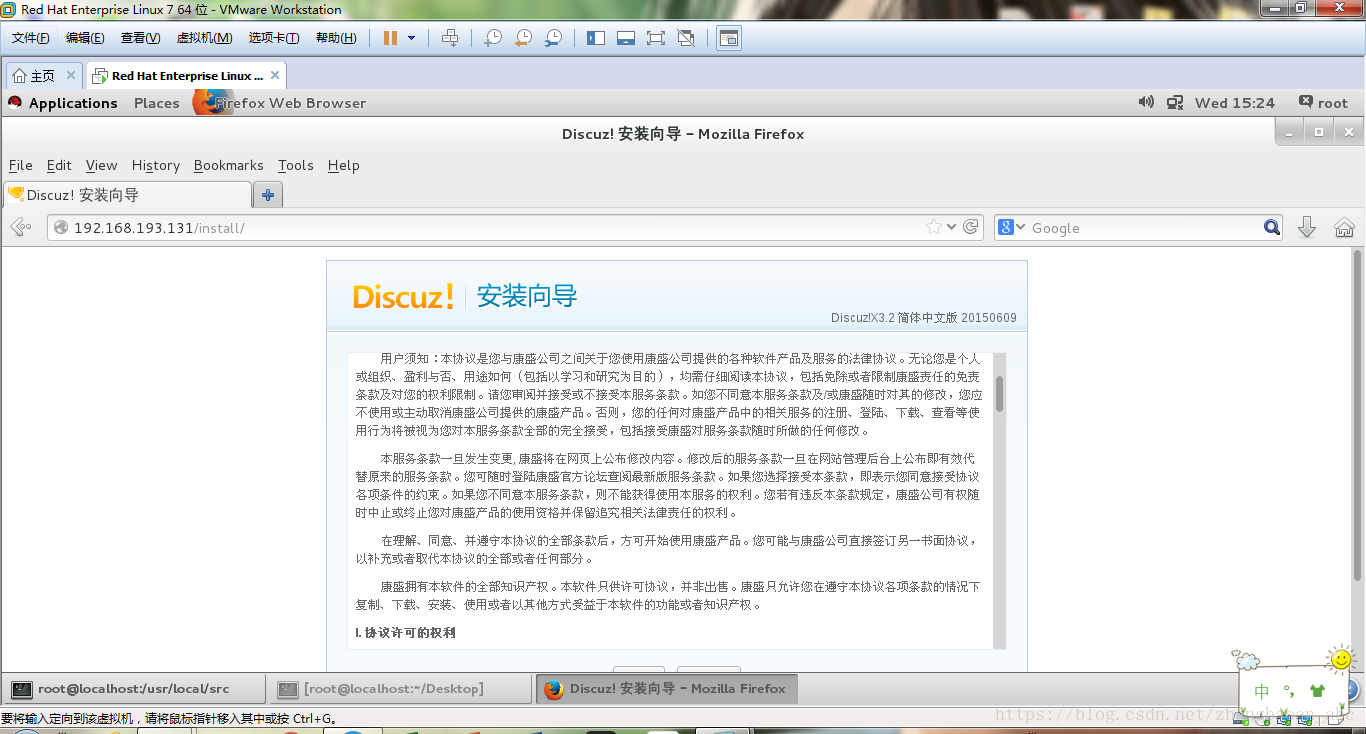Go to Firefox home page icon
This screenshot has height=734, width=1366.
click(1344, 228)
